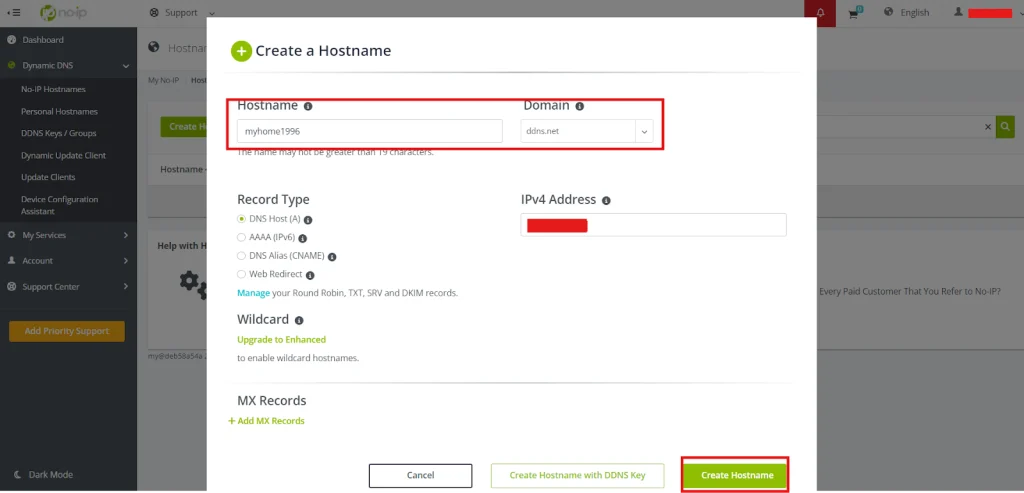Toggle Dark Mode in the sidebar

click(x=50, y=475)
